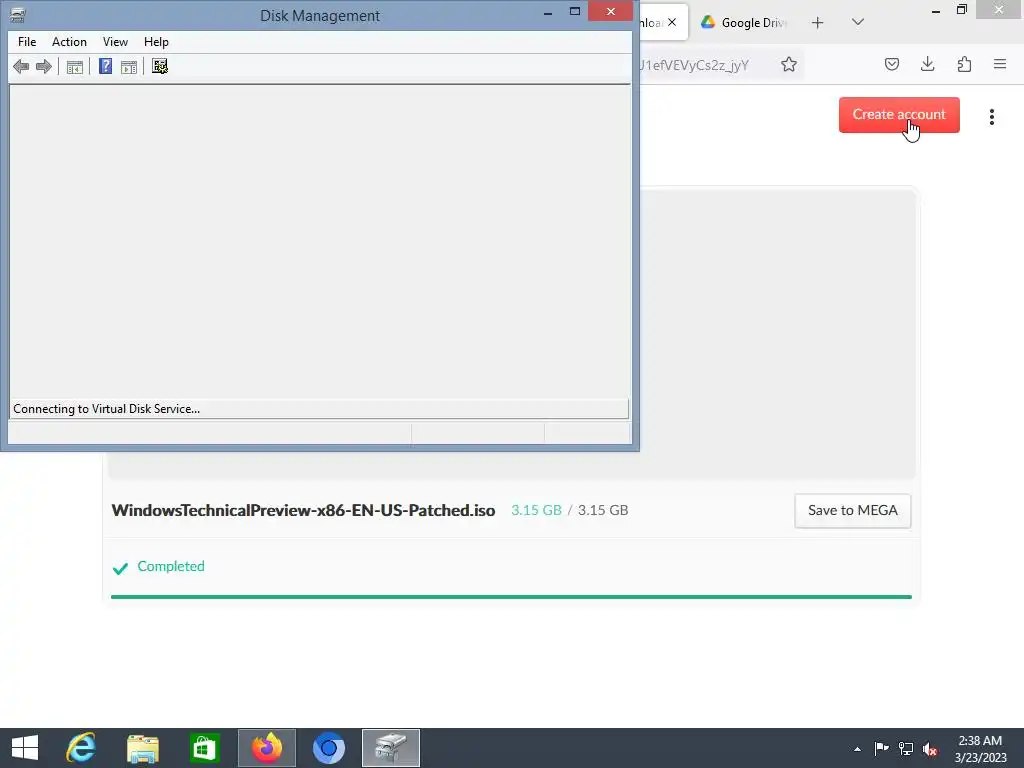Click the blue Help toolbar icon
The height and width of the screenshot is (768, 1024).
[105, 67]
